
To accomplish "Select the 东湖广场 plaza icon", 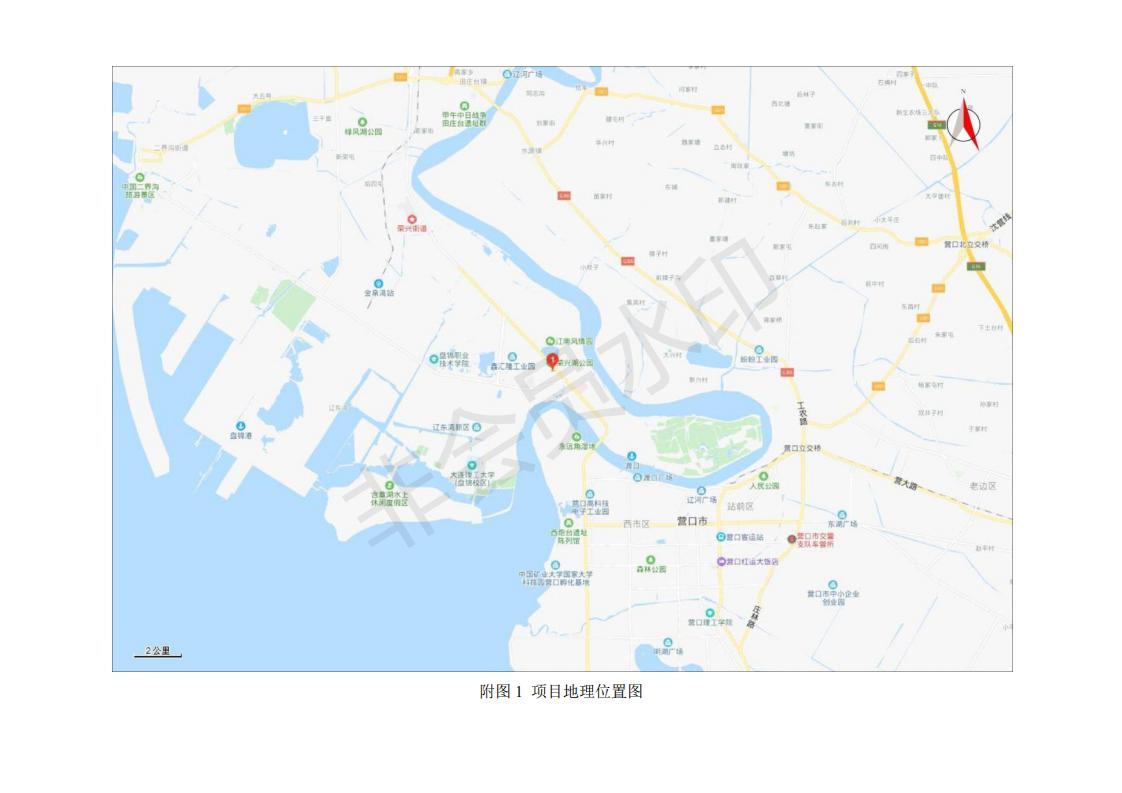I will pyautogui.click(x=842, y=515).
